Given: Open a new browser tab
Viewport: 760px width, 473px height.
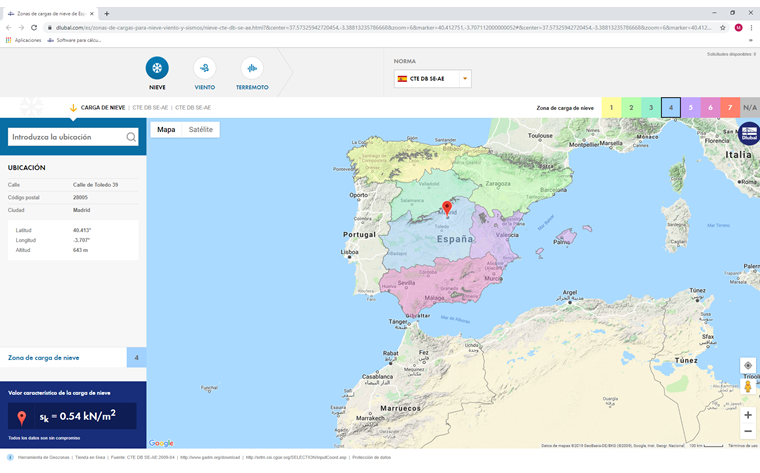Looking at the screenshot, I should point(107,14).
